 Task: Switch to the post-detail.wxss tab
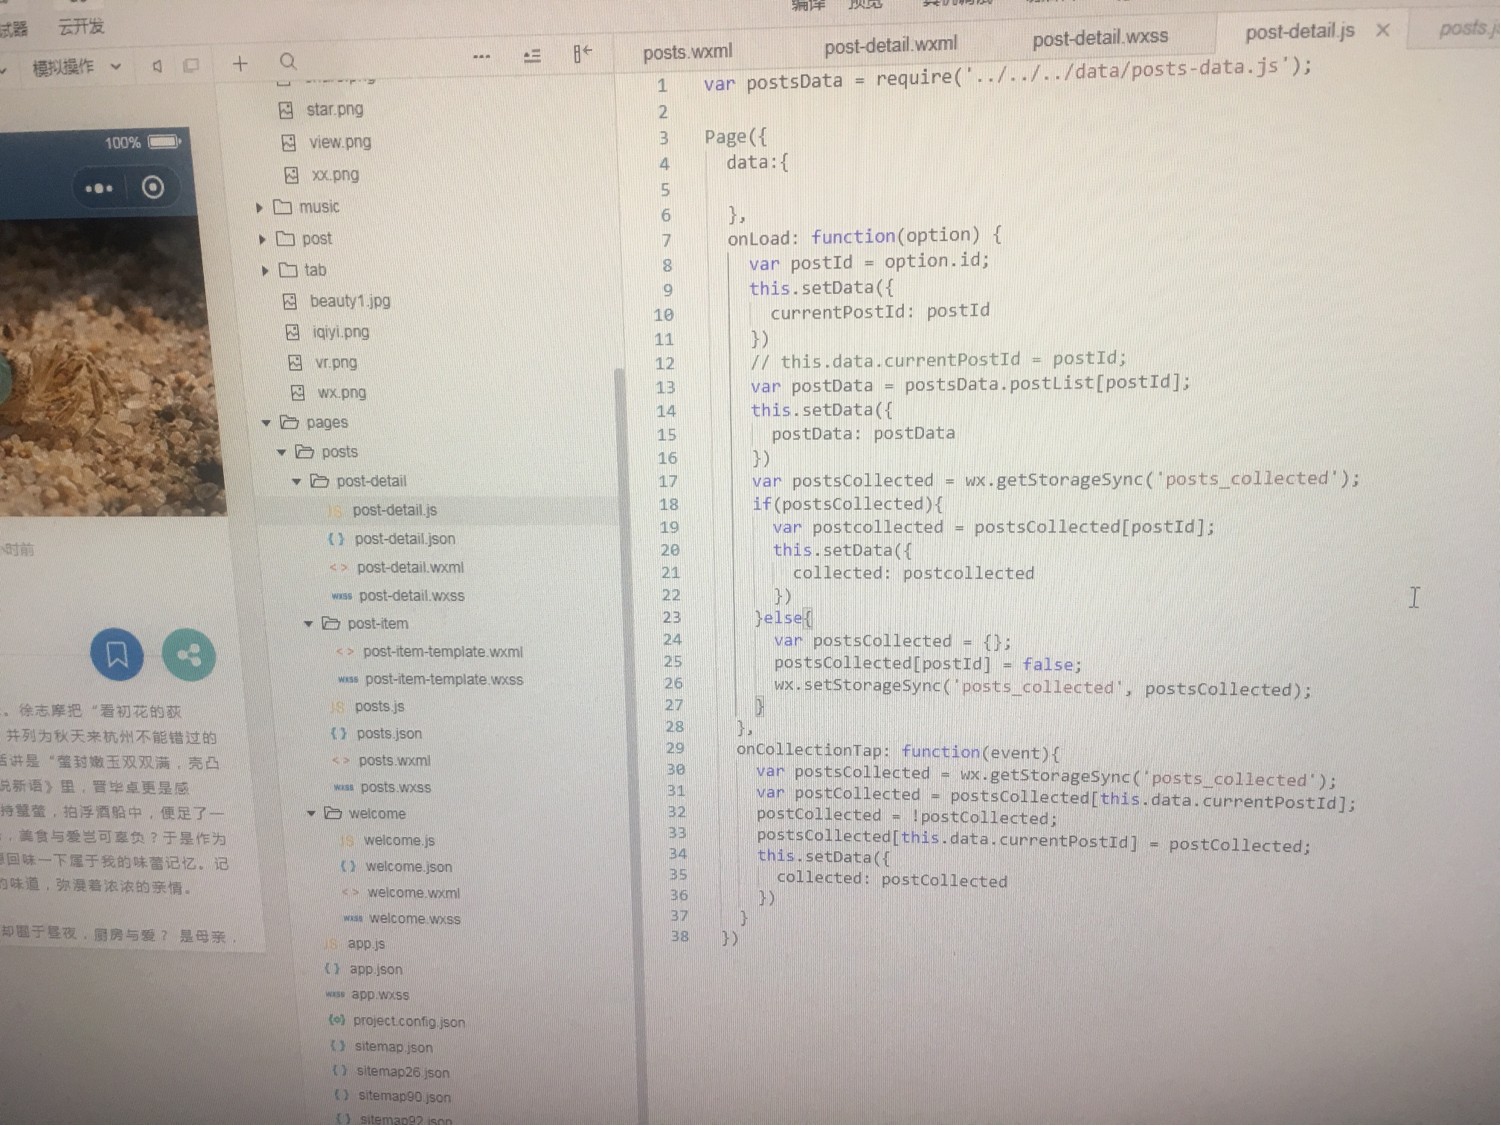point(1100,38)
